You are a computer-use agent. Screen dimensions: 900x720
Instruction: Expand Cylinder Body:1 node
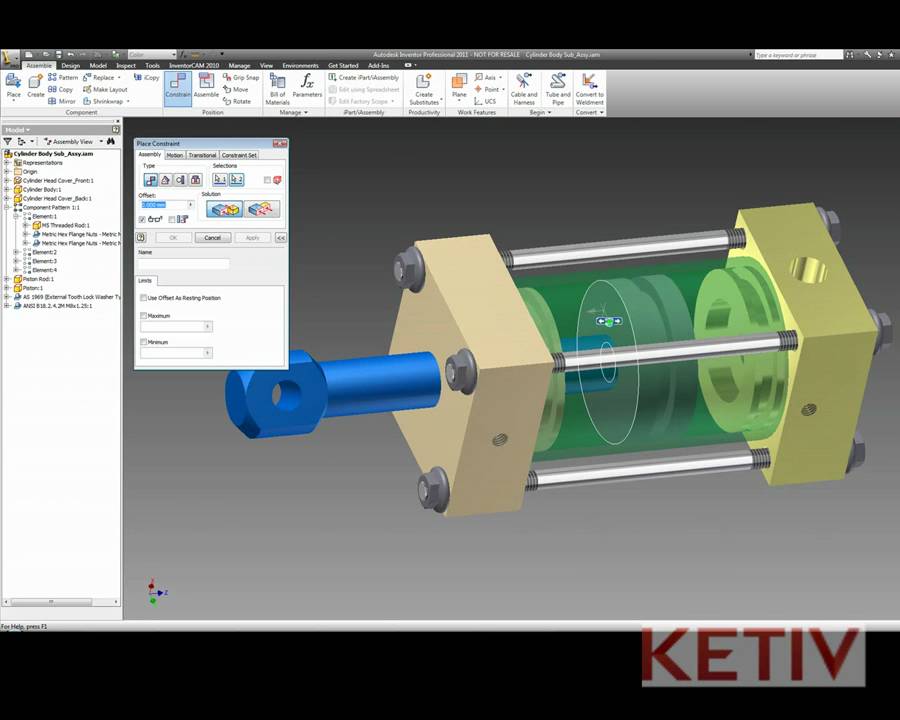[x=7, y=189]
